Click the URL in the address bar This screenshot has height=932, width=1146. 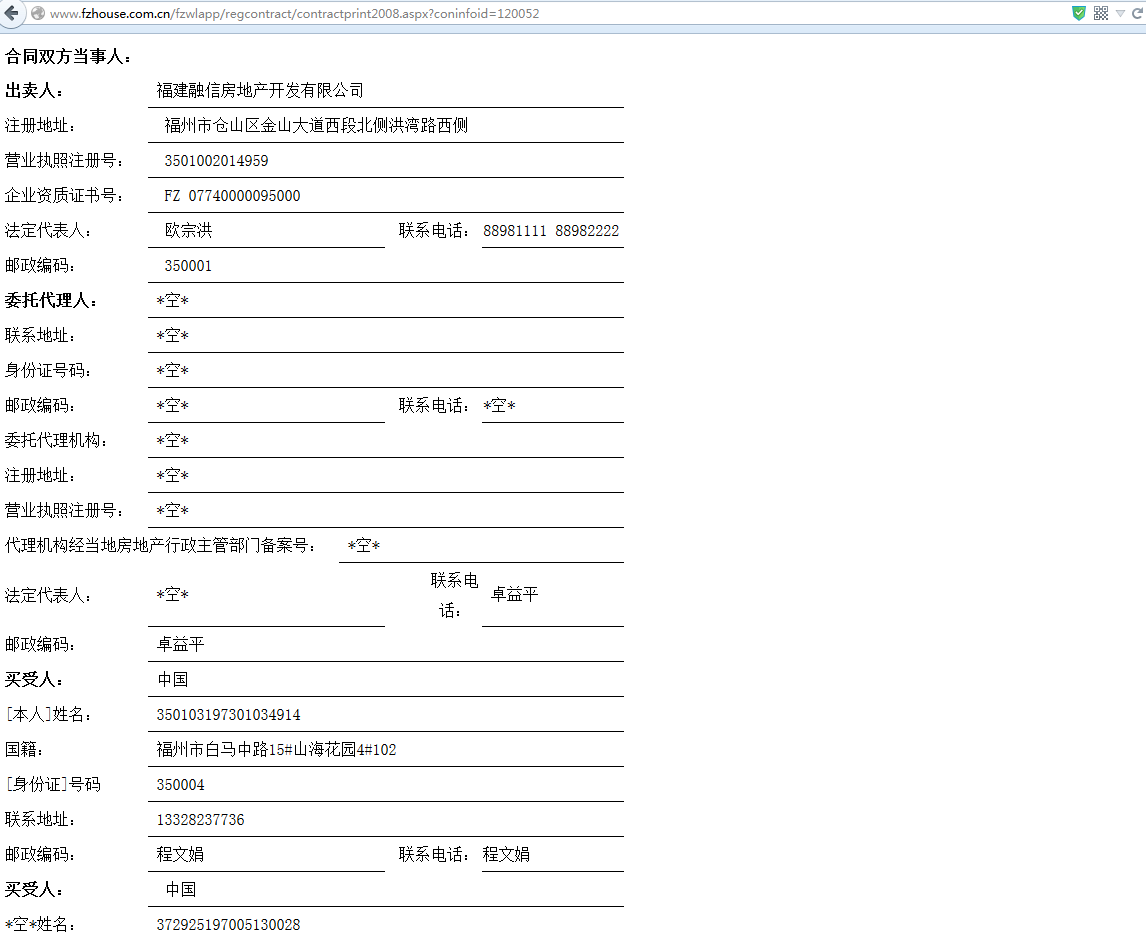click(295, 13)
